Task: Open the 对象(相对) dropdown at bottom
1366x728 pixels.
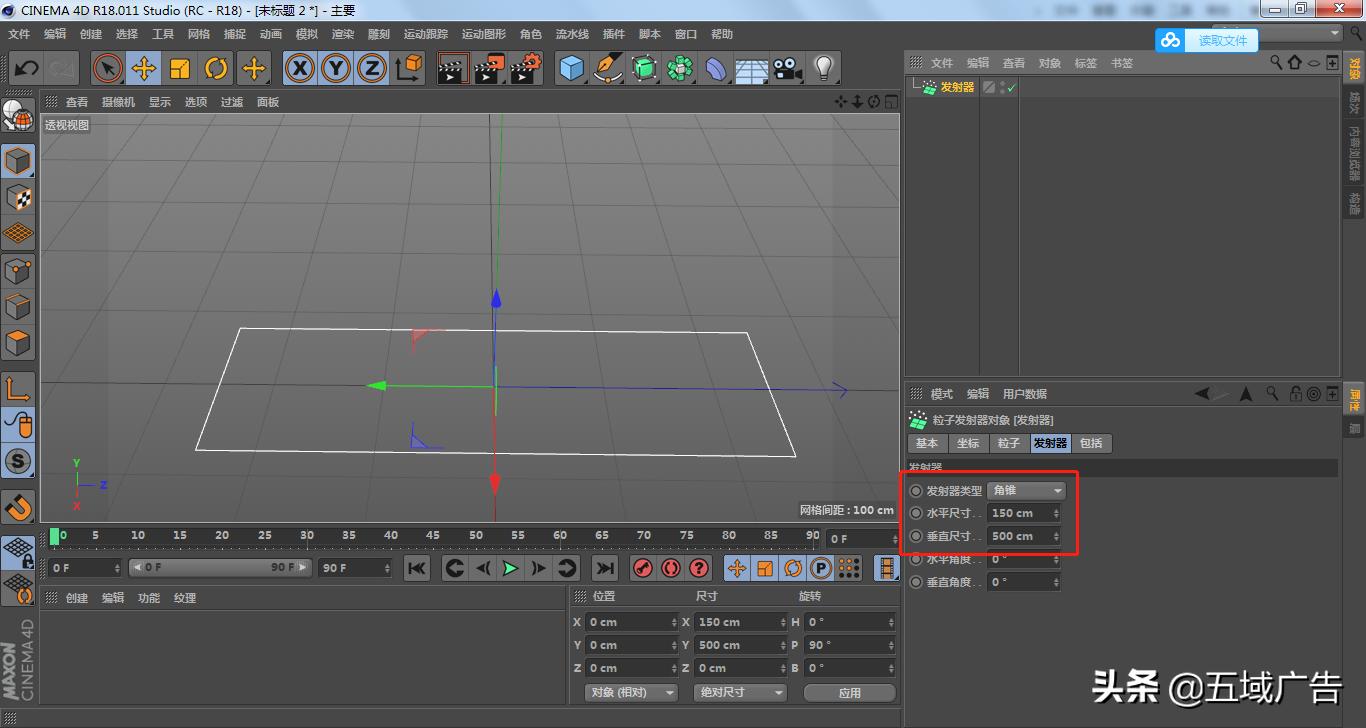Action: coord(630,692)
